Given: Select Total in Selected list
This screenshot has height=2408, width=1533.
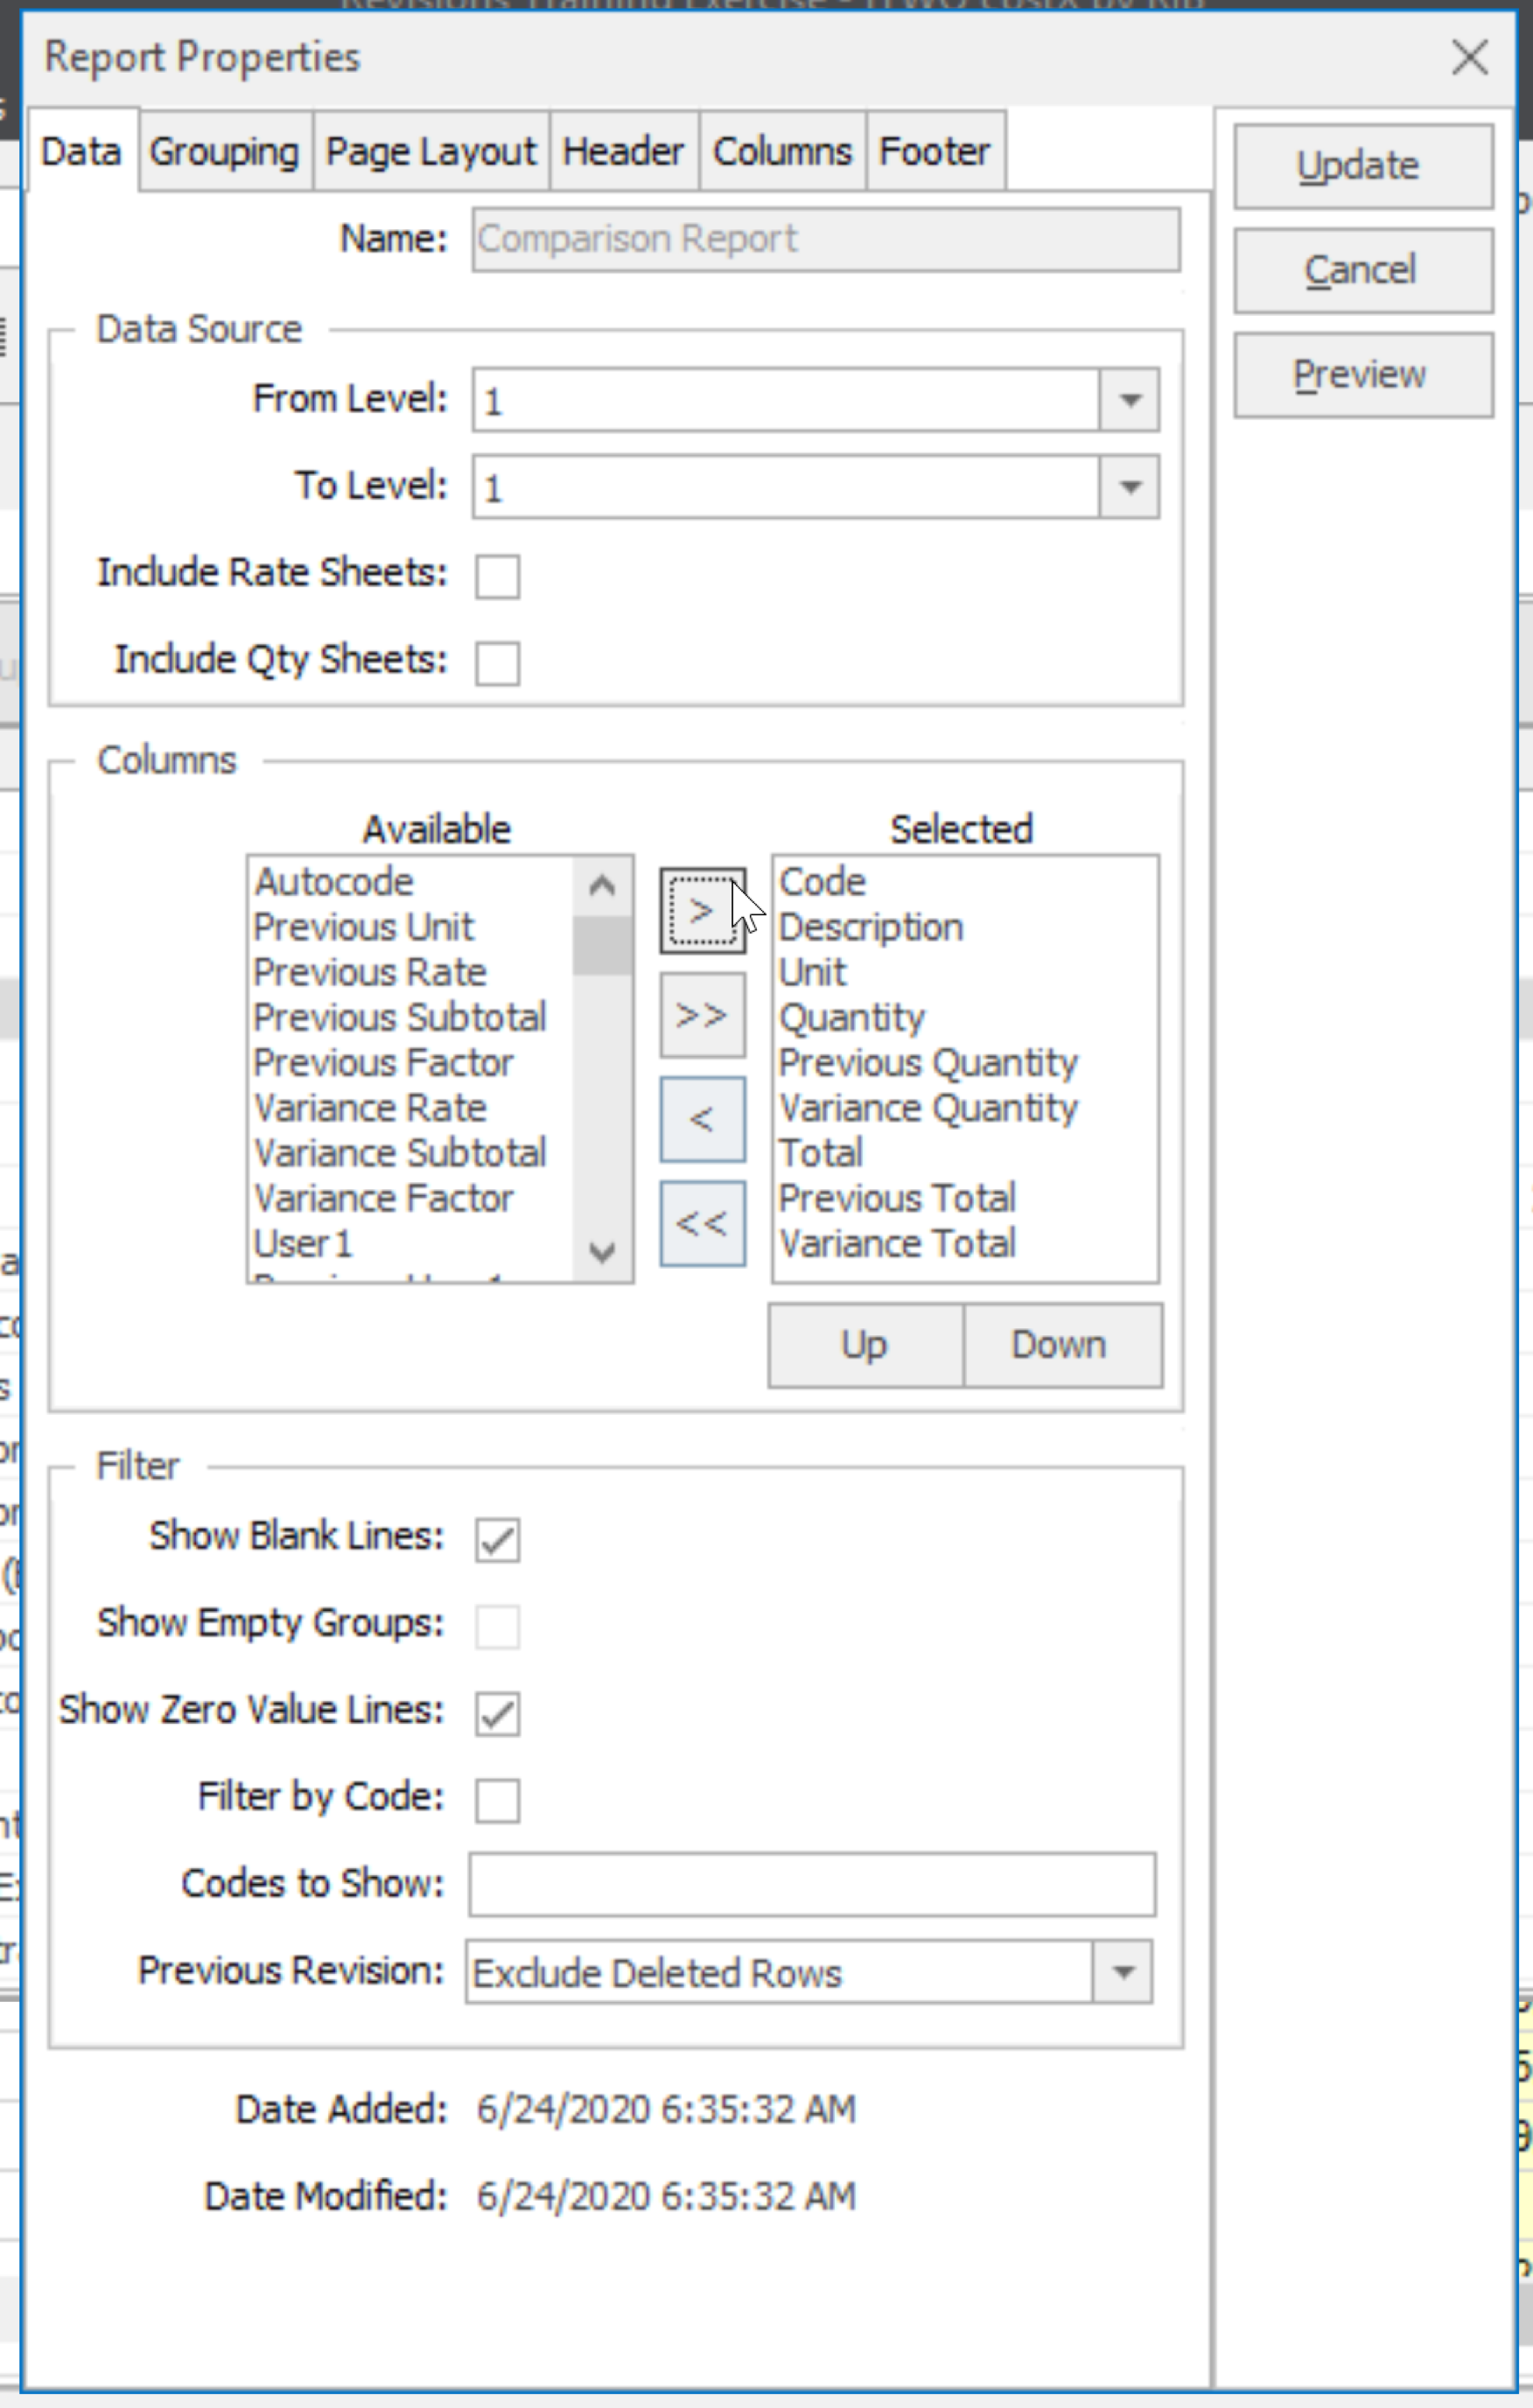Looking at the screenshot, I should click(x=821, y=1153).
